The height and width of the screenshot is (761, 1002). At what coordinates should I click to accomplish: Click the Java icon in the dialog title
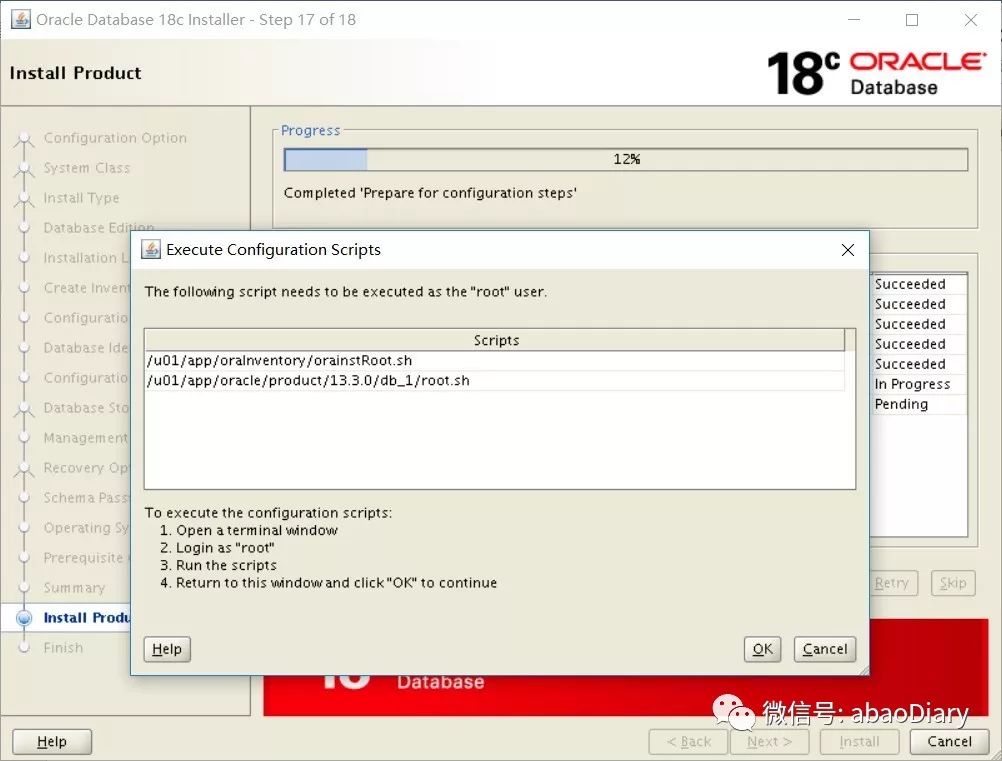(x=151, y=249)
